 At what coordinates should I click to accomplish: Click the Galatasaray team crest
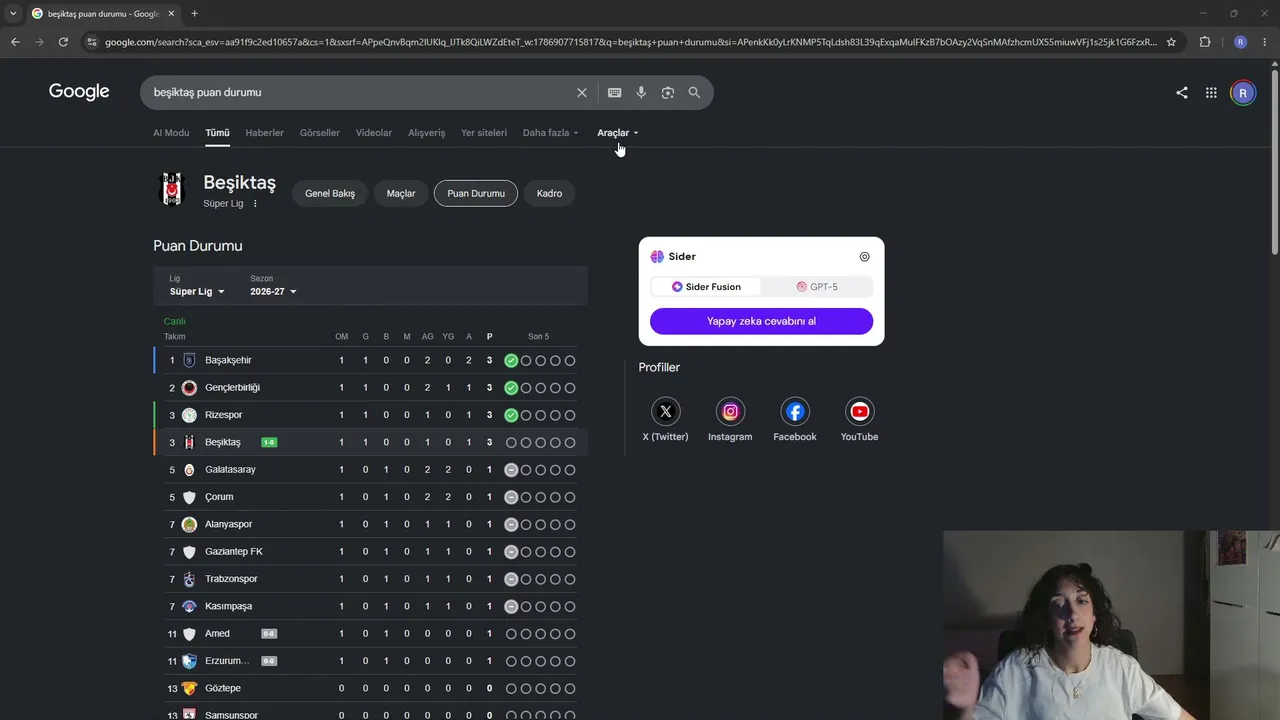pyautogui.click(x=189, y=470)
